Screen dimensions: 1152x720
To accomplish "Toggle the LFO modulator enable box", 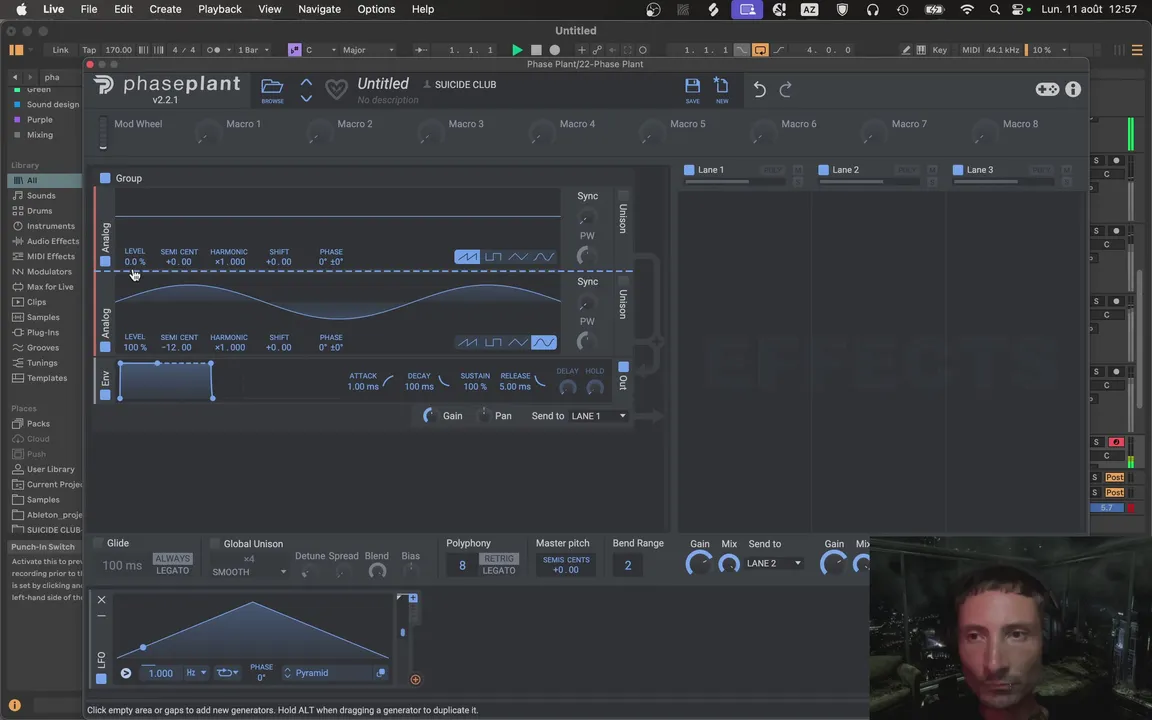I will 101,679.
